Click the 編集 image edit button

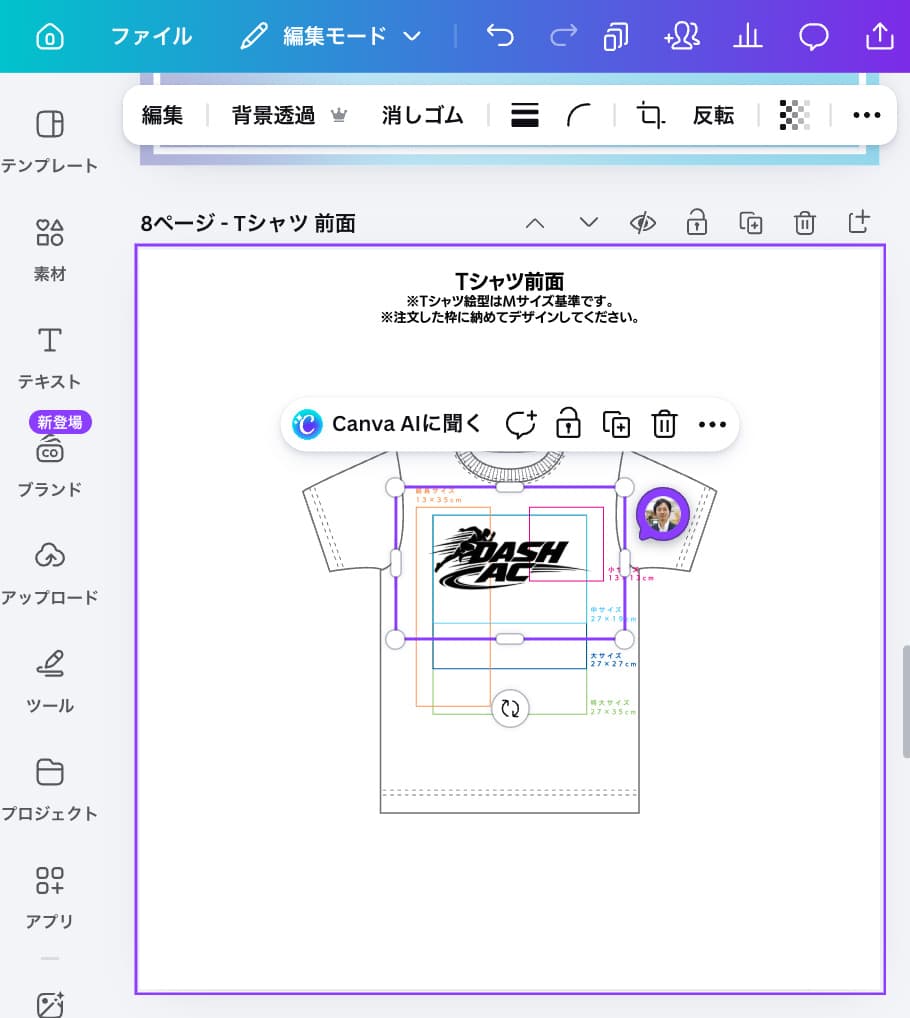pos(162,116)
